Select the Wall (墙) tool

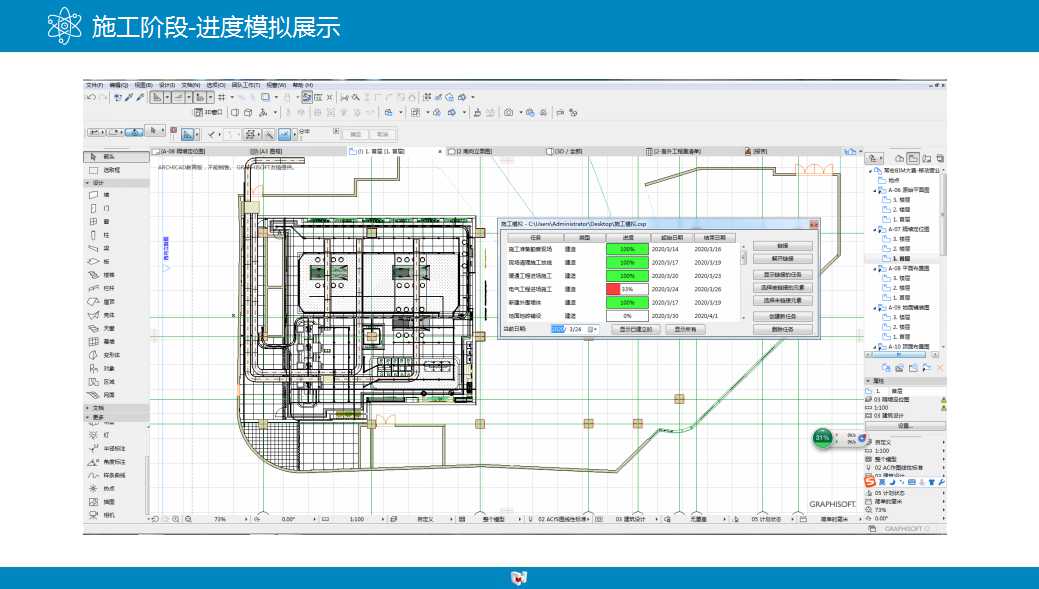point(107,195)
